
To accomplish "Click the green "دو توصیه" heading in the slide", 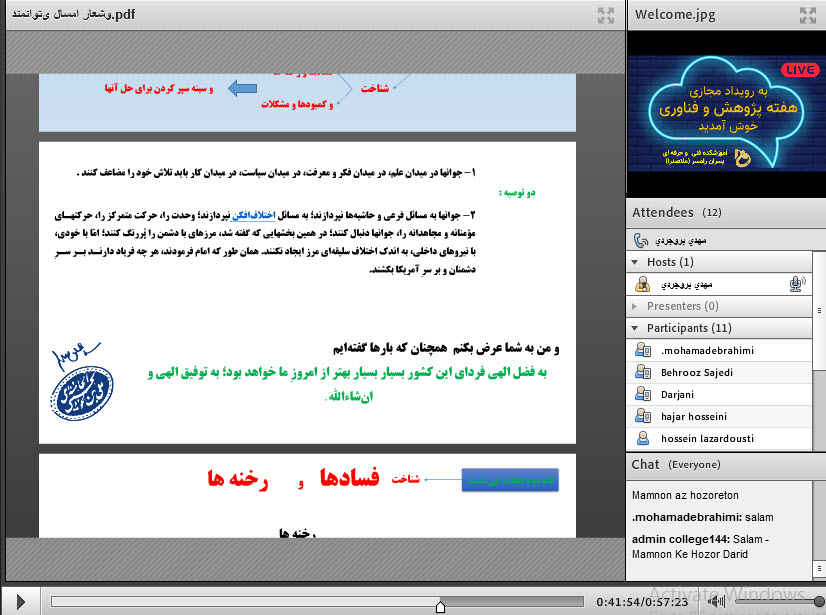I will (517, 193).
